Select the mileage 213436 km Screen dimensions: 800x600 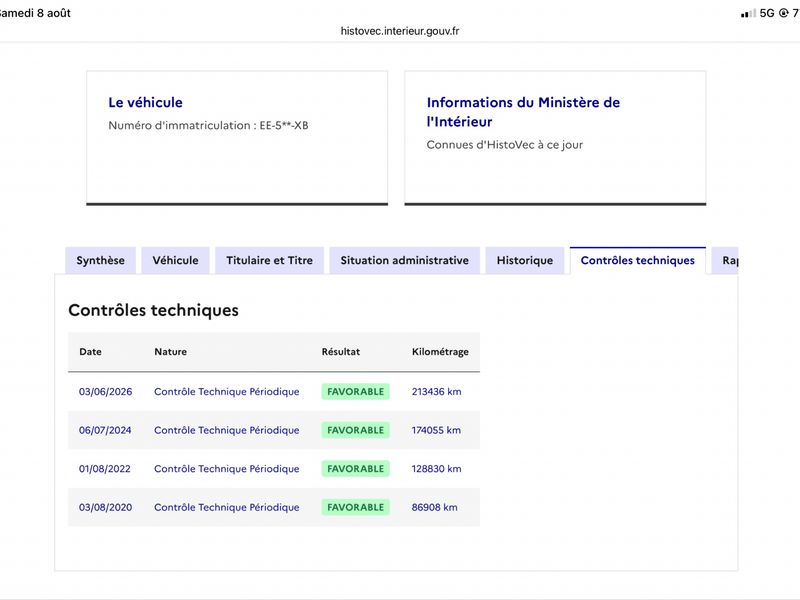point(437,392)
